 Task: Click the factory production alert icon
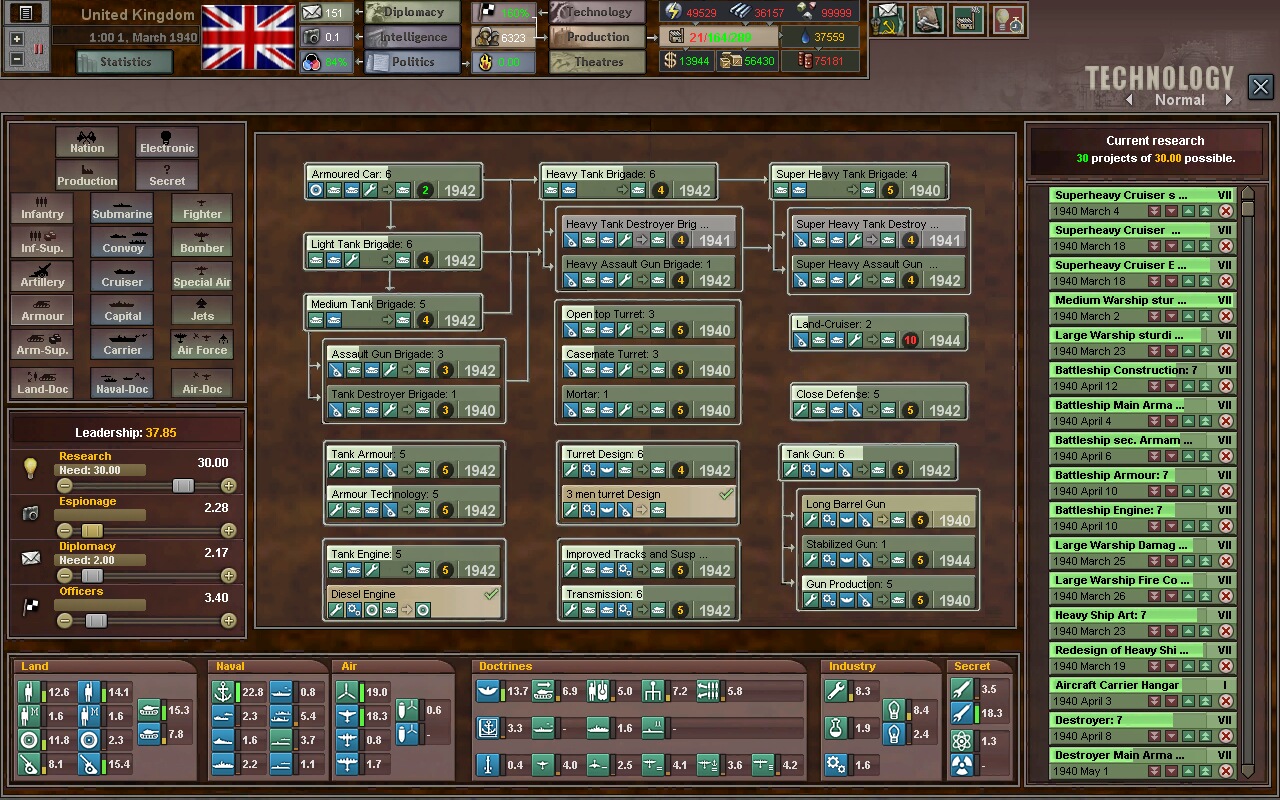(x=968, y=19)
